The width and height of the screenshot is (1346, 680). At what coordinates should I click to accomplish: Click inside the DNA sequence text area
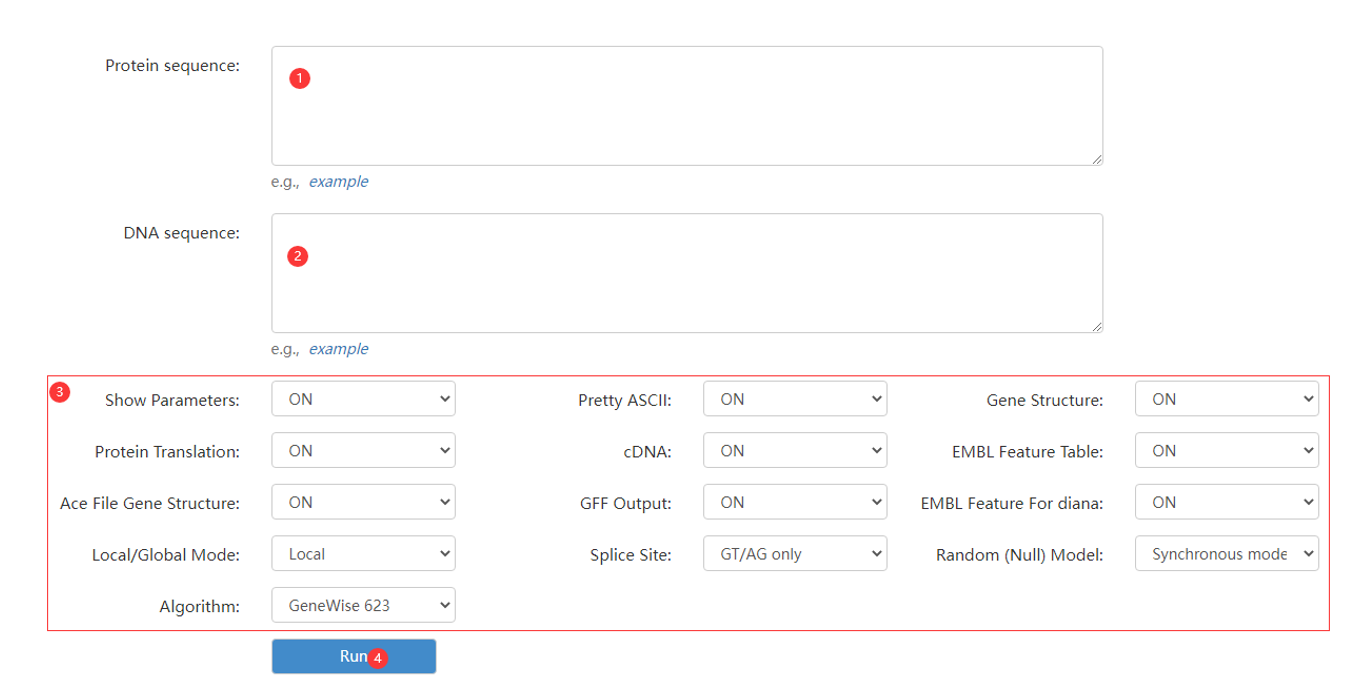pyautogui.click(x=687, y=273)
